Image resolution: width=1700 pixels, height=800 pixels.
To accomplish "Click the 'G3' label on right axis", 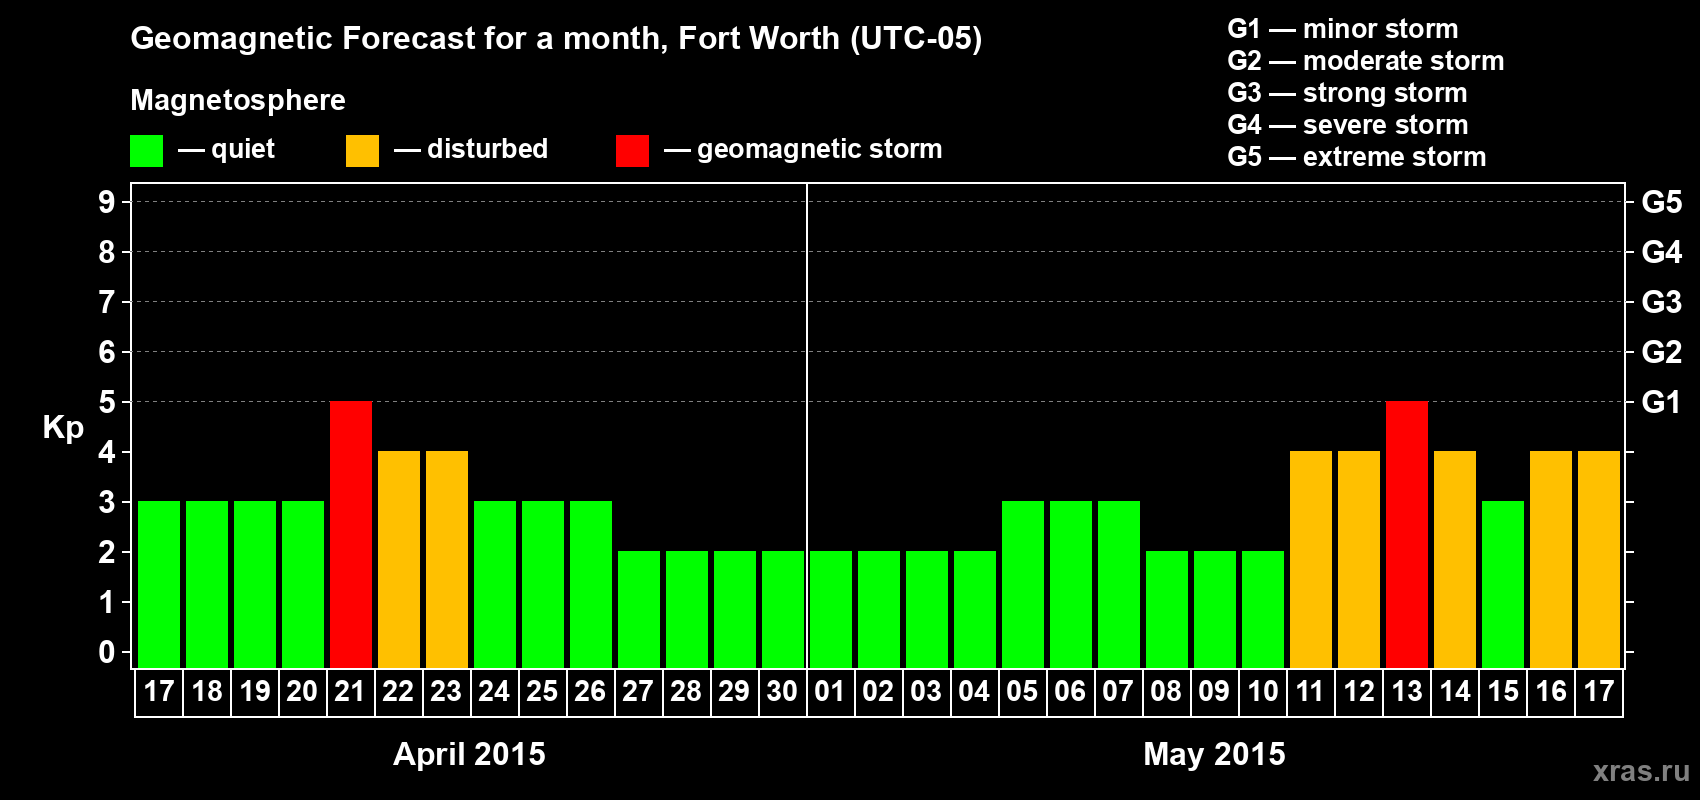I will (x=1661, y=302).
